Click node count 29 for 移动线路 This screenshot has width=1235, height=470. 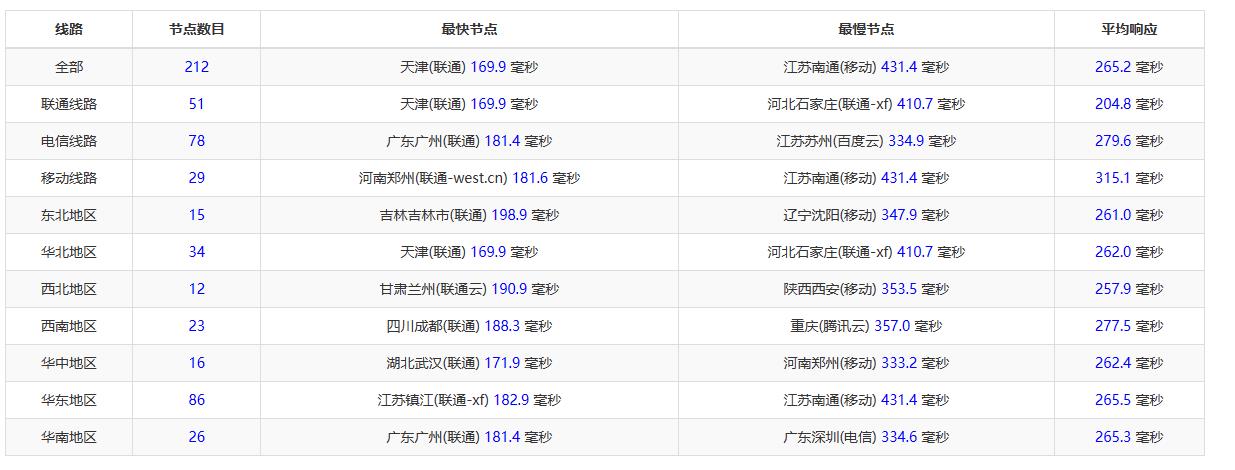pos(196,178)
